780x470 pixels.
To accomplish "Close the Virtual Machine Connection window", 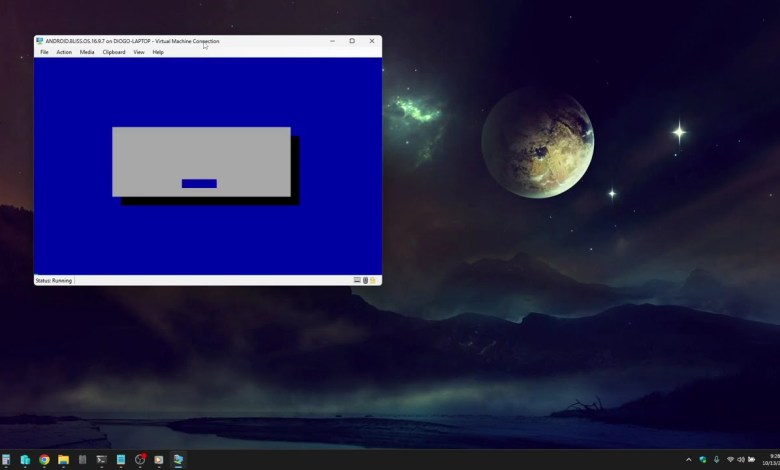I will [x=372, y=41].
